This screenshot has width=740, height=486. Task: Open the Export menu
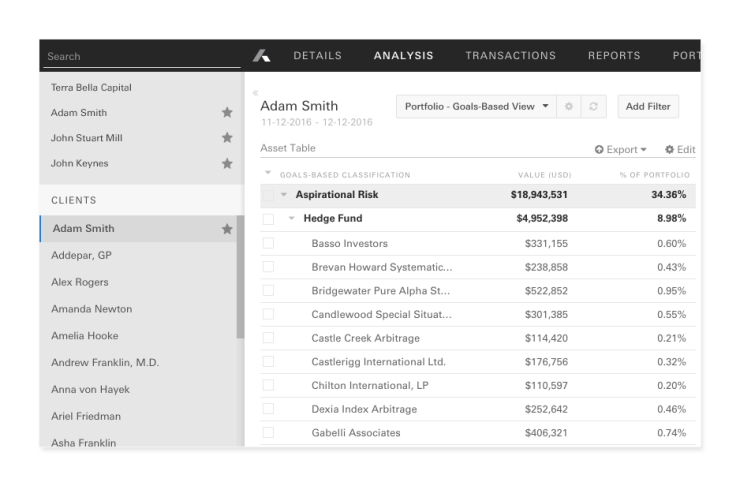coord(621,150)
